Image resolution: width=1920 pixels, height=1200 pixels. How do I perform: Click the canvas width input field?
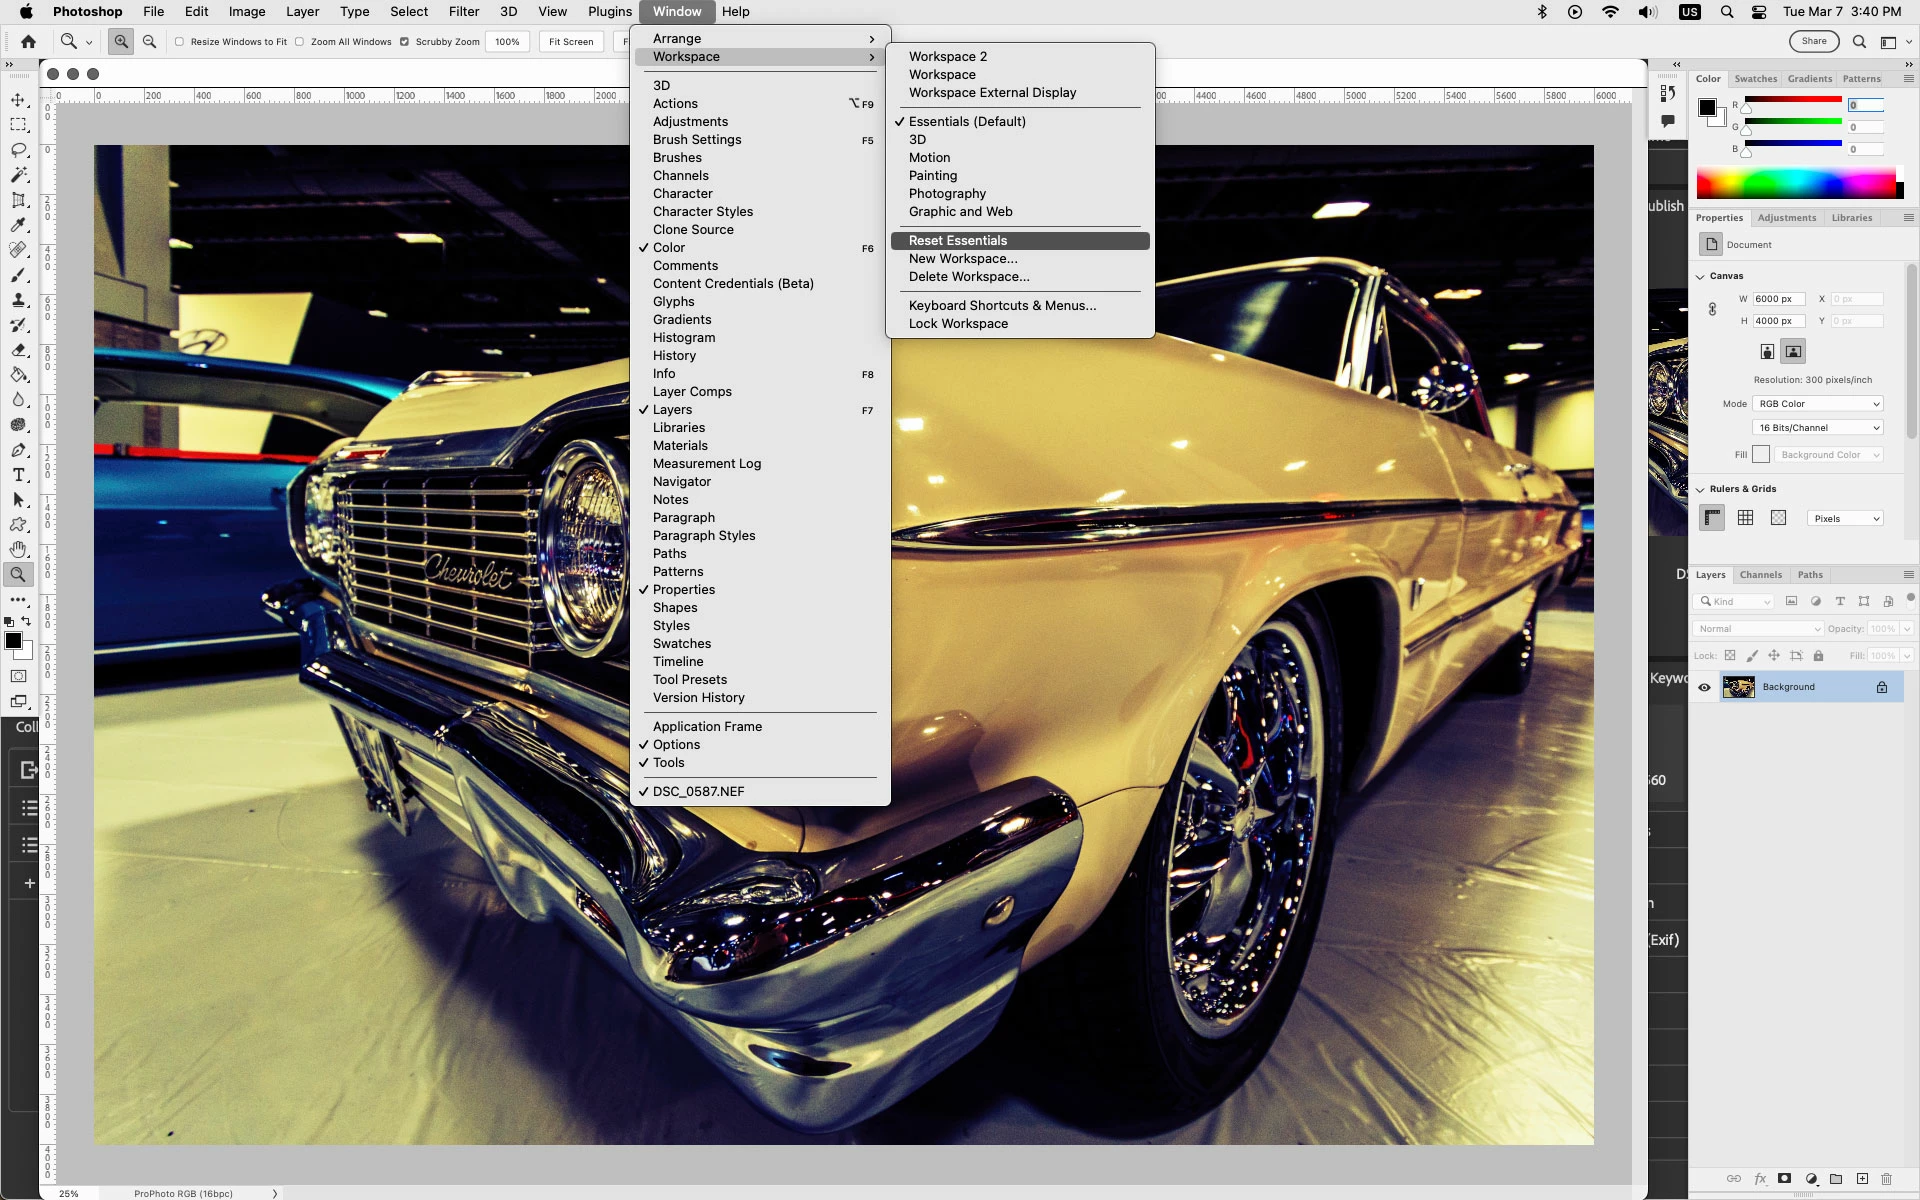tap(1778, 299)
